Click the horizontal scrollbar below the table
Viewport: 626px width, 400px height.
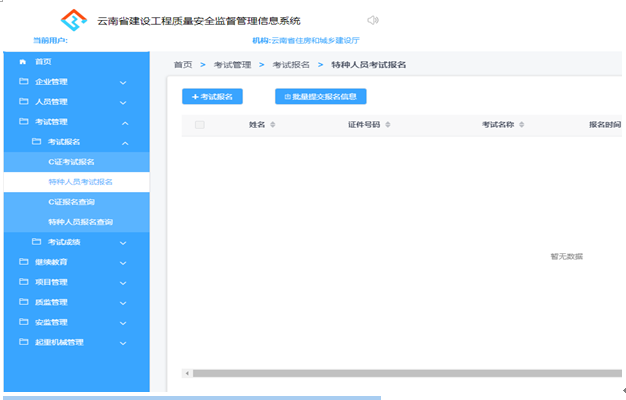coord(400,373)
